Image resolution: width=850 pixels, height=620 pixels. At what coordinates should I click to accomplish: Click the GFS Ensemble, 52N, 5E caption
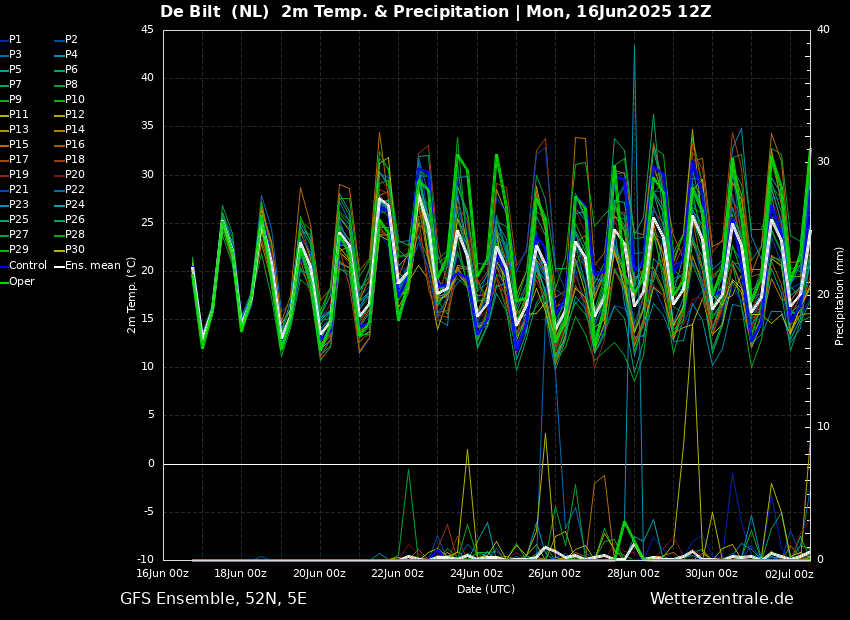pyautogui.click(x=213, y=599)
